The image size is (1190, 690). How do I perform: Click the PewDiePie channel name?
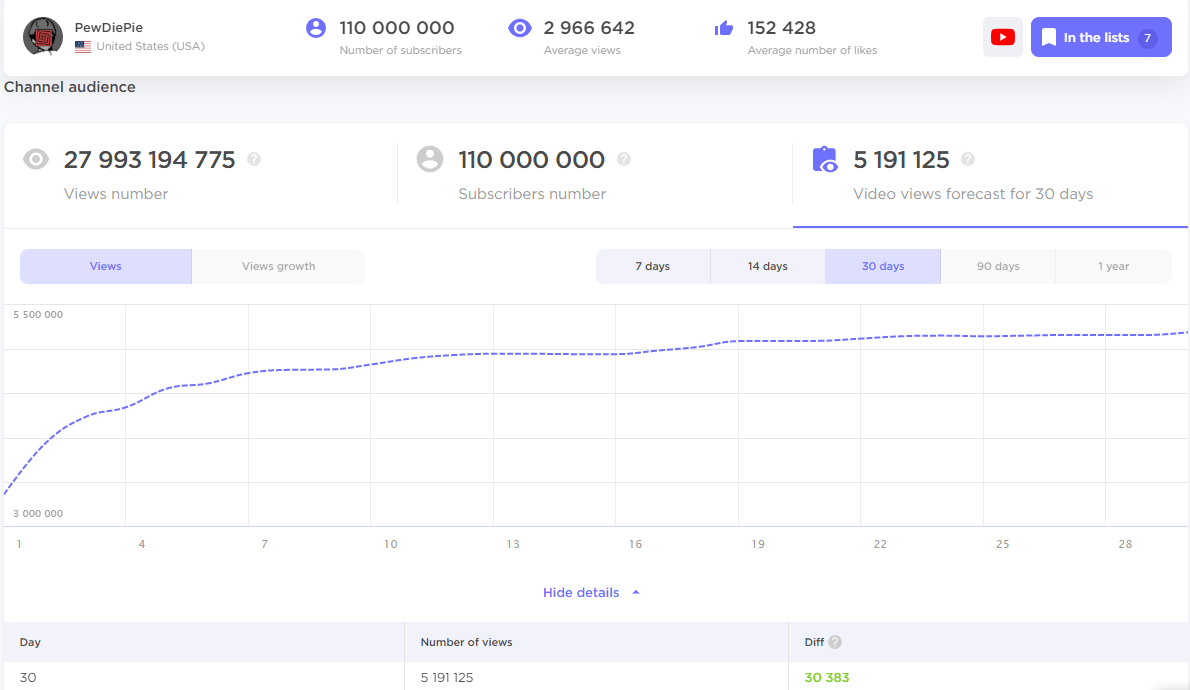(109, 27)
